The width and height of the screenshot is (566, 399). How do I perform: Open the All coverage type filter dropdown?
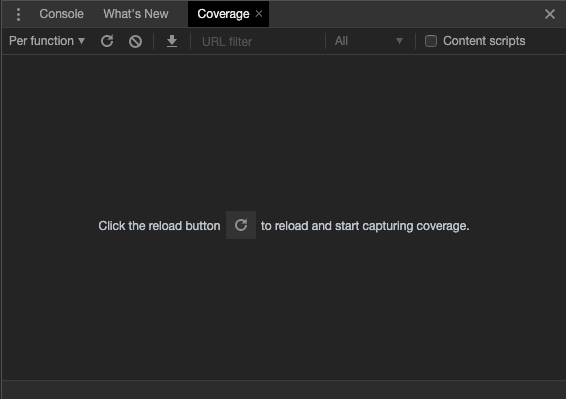pyautogui.click(x=369, y=41)
